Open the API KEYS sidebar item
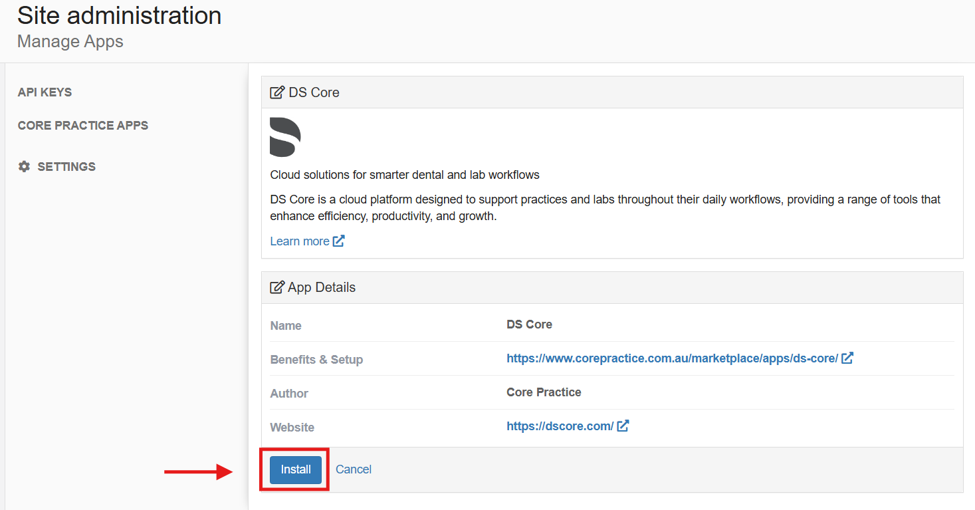 [45, 92]
